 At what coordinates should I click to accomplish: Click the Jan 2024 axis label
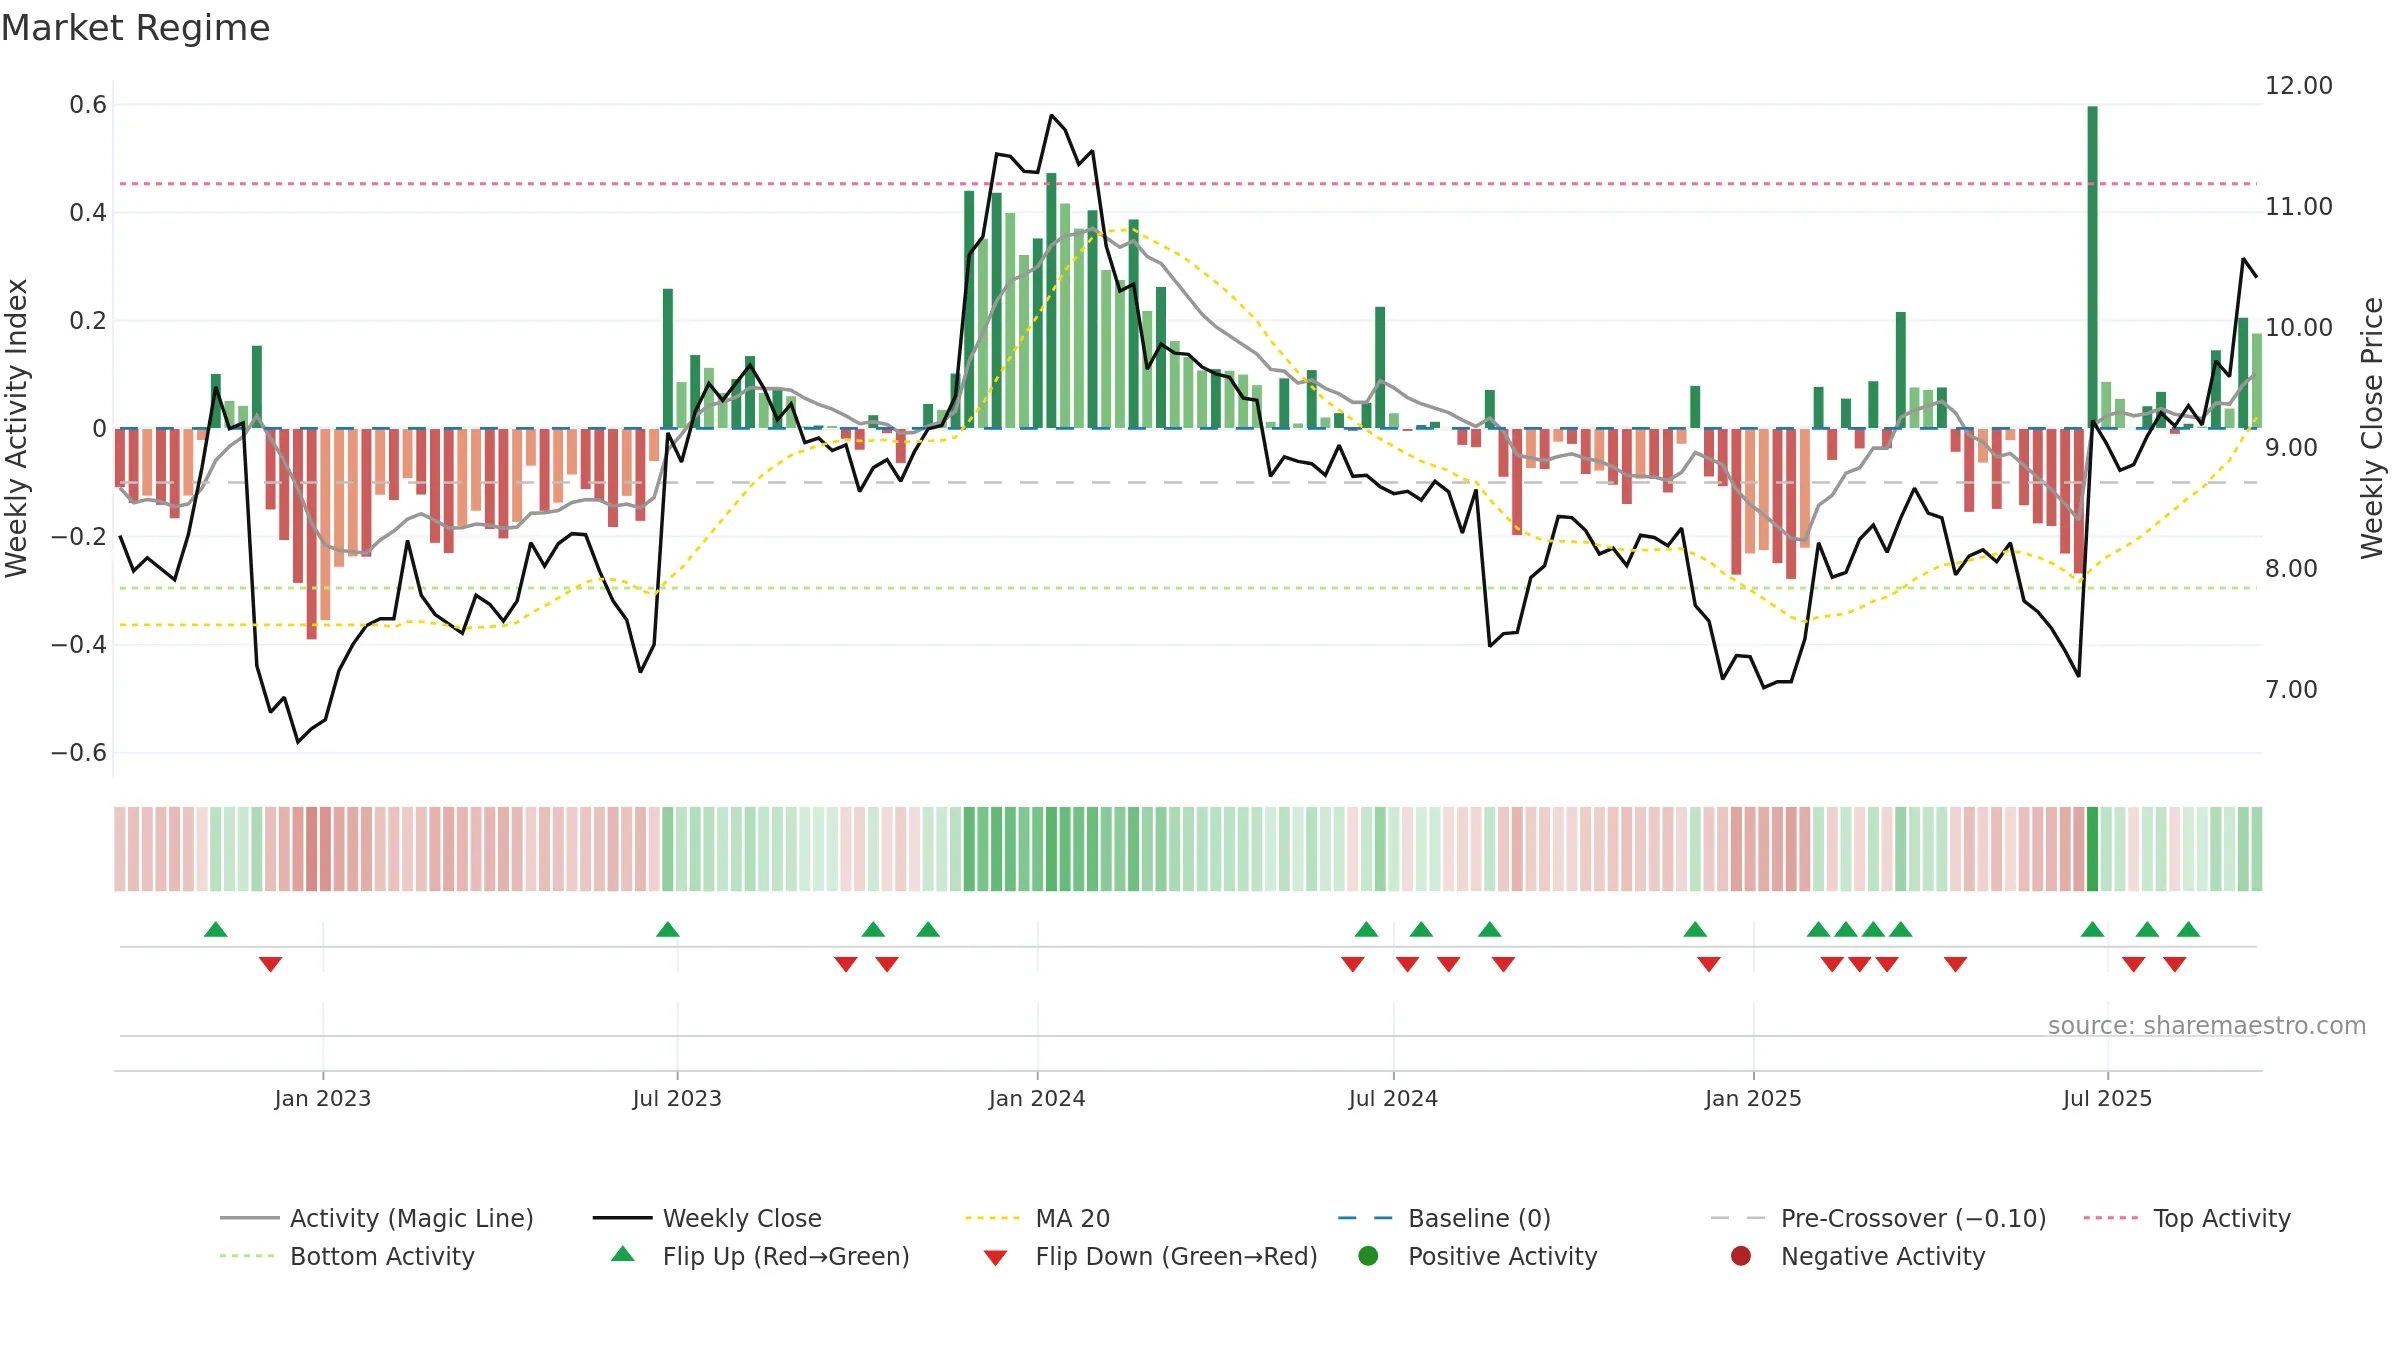tap(1037, 1098)
